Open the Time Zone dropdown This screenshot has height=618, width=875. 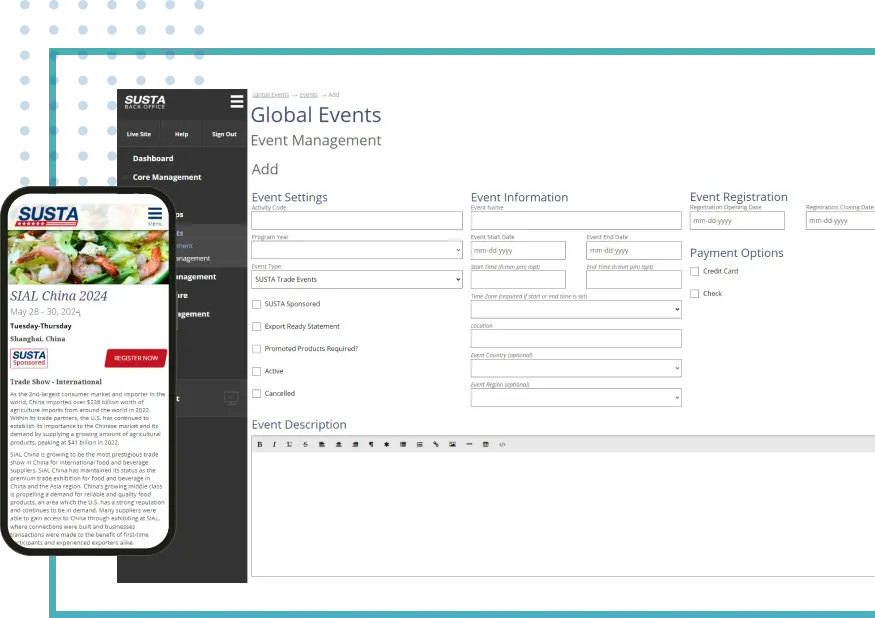tap(576, 310)
